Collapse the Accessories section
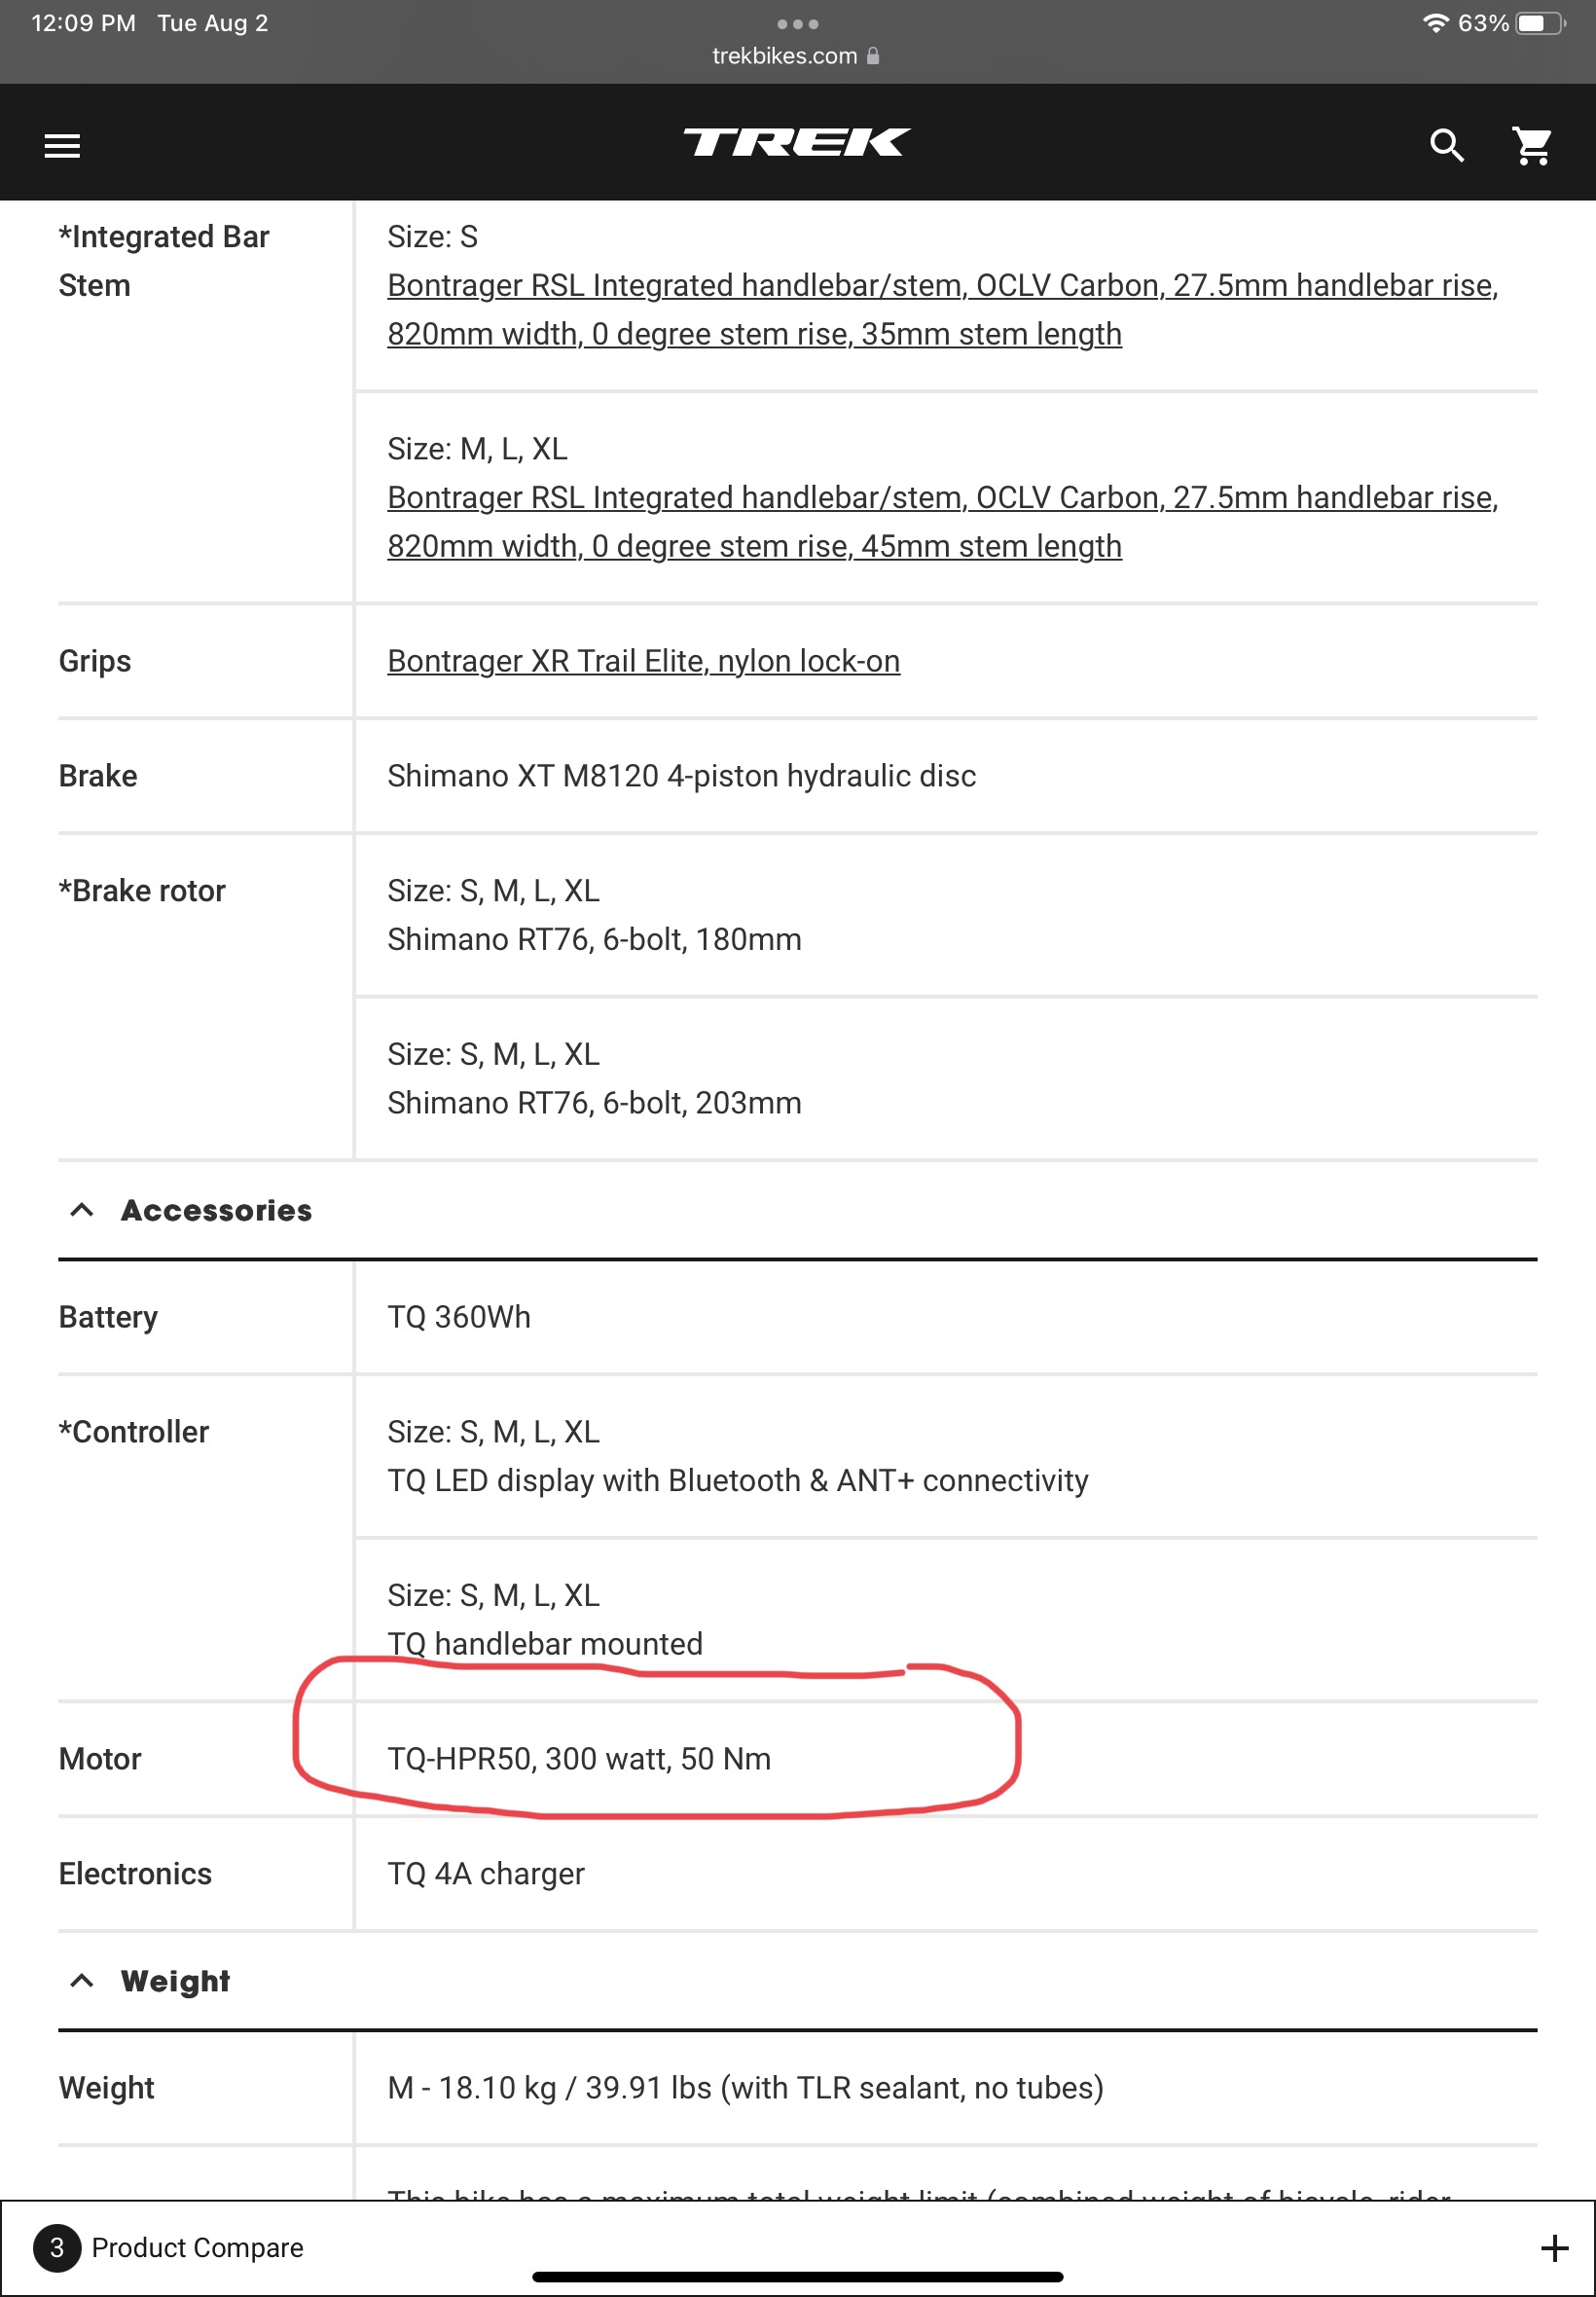The image size is (1596, 2297). tap(82, 1209)
